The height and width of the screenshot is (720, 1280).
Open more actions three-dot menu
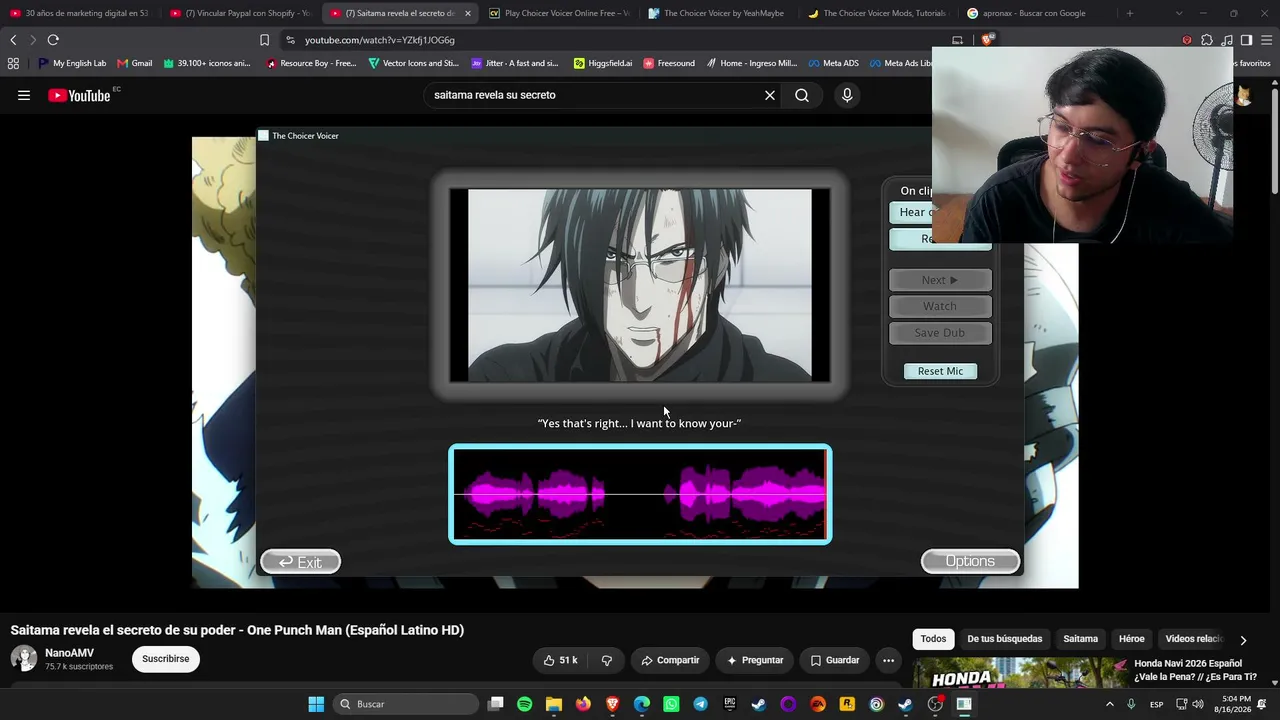point(888,660)
